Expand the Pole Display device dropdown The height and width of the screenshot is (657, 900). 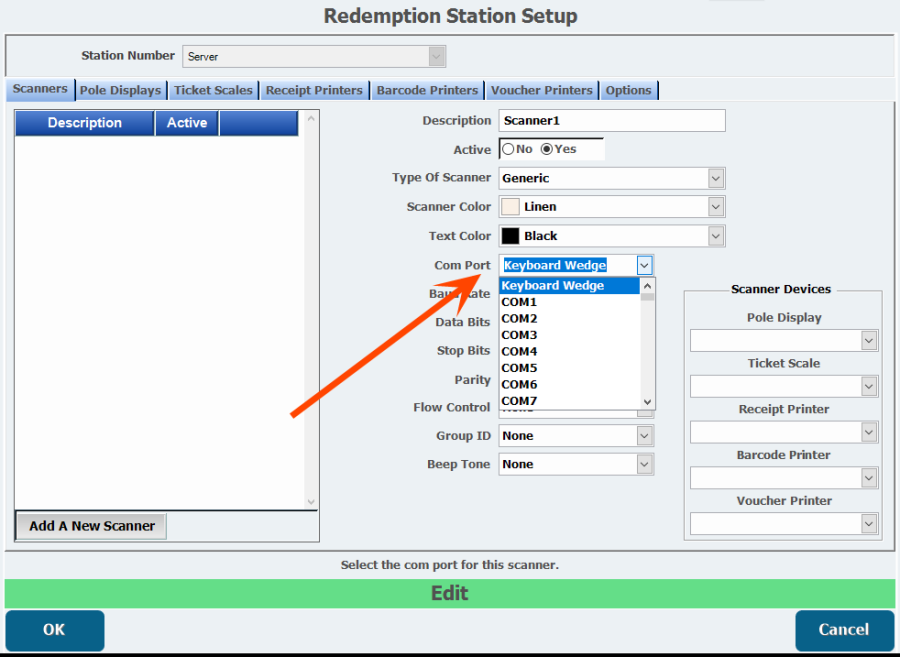tap(868, 341)
